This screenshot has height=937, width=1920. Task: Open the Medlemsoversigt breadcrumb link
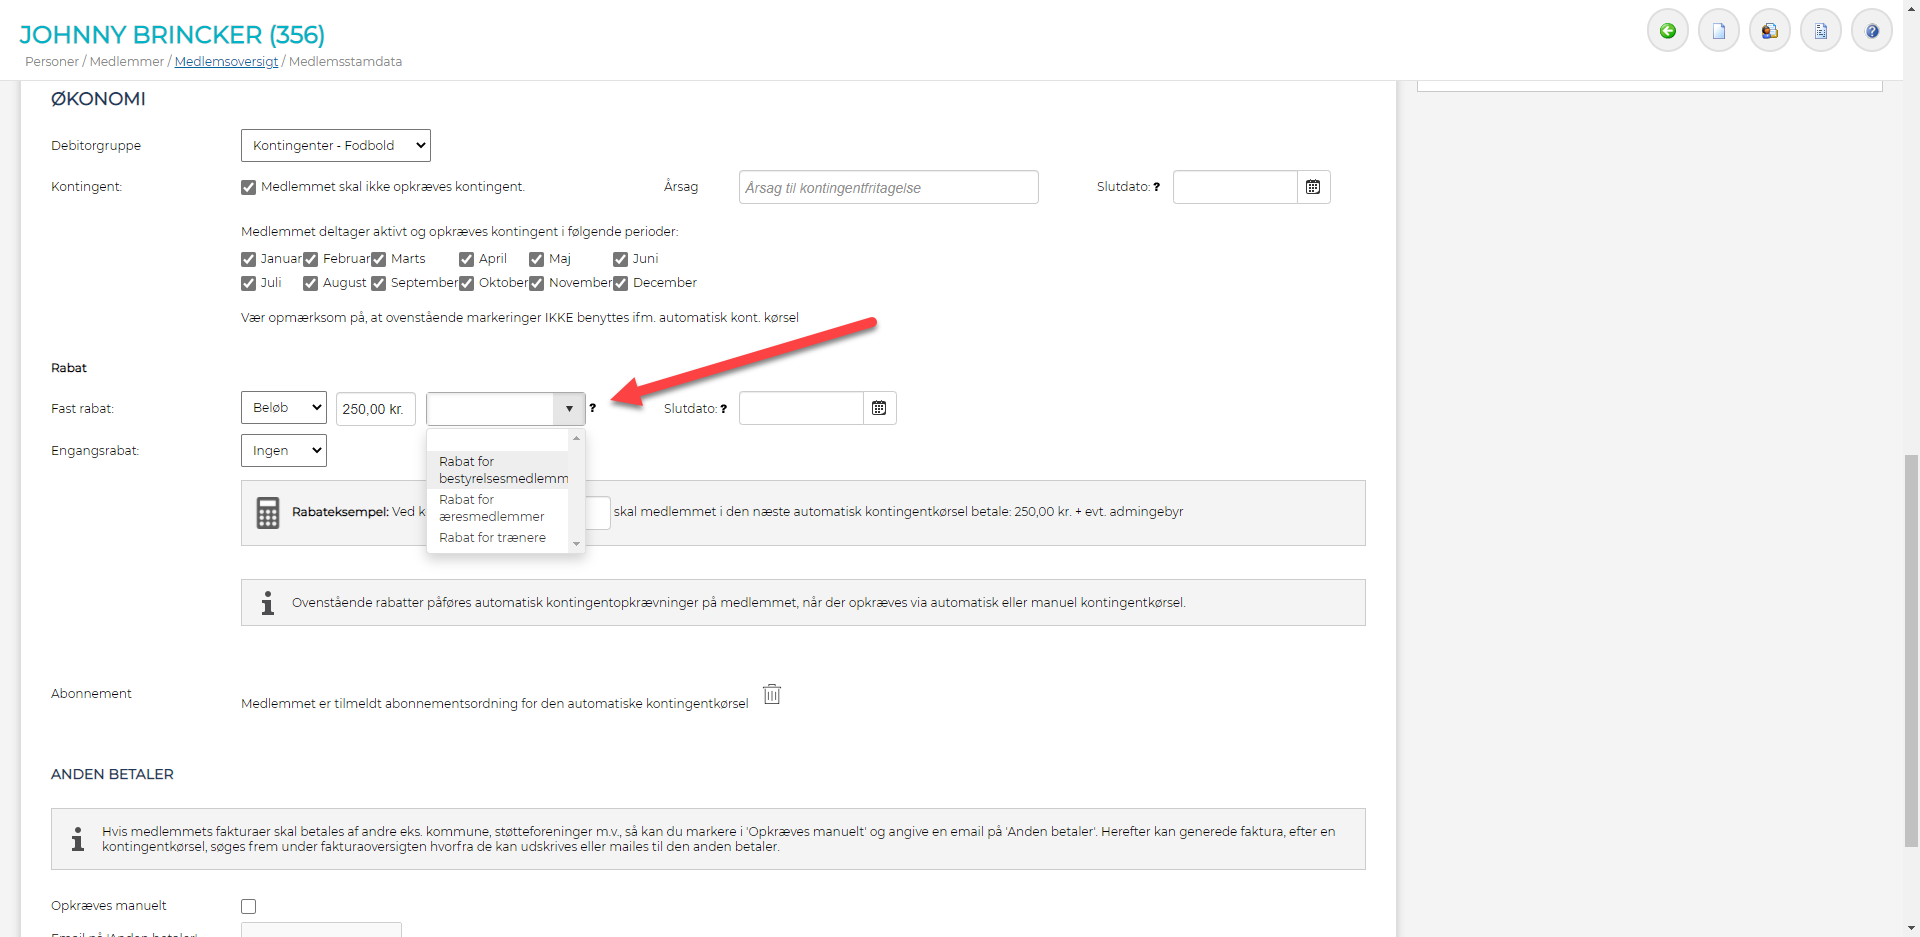click(x=226, y=62)
